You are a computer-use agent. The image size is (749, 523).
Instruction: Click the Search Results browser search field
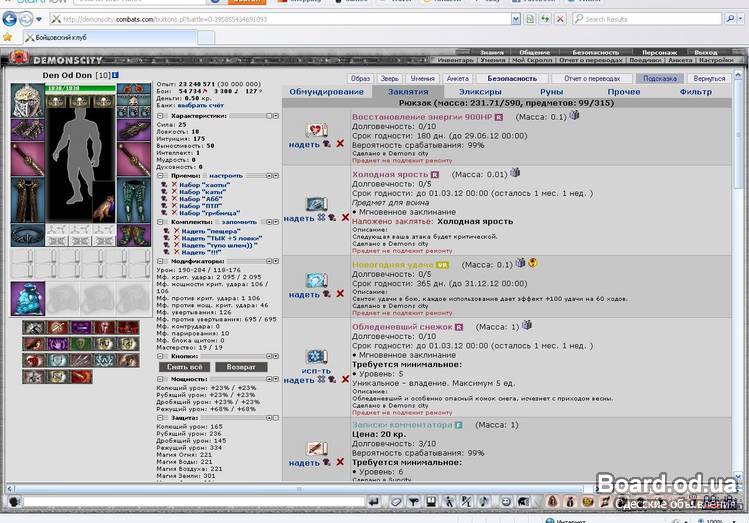pyautogui.click(x=648, y=19)
